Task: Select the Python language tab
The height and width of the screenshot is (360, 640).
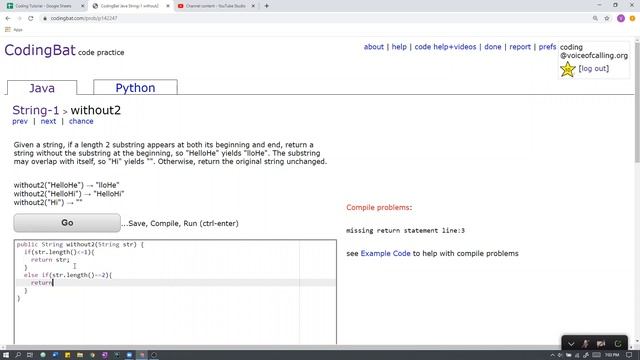Action: (135, 87)
